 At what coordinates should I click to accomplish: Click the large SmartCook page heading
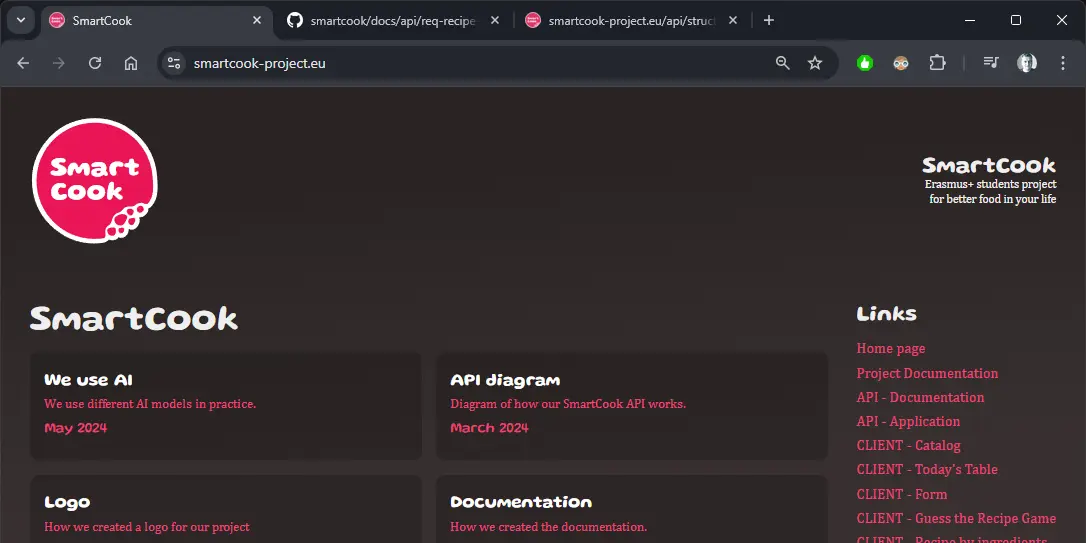[134, 319]
